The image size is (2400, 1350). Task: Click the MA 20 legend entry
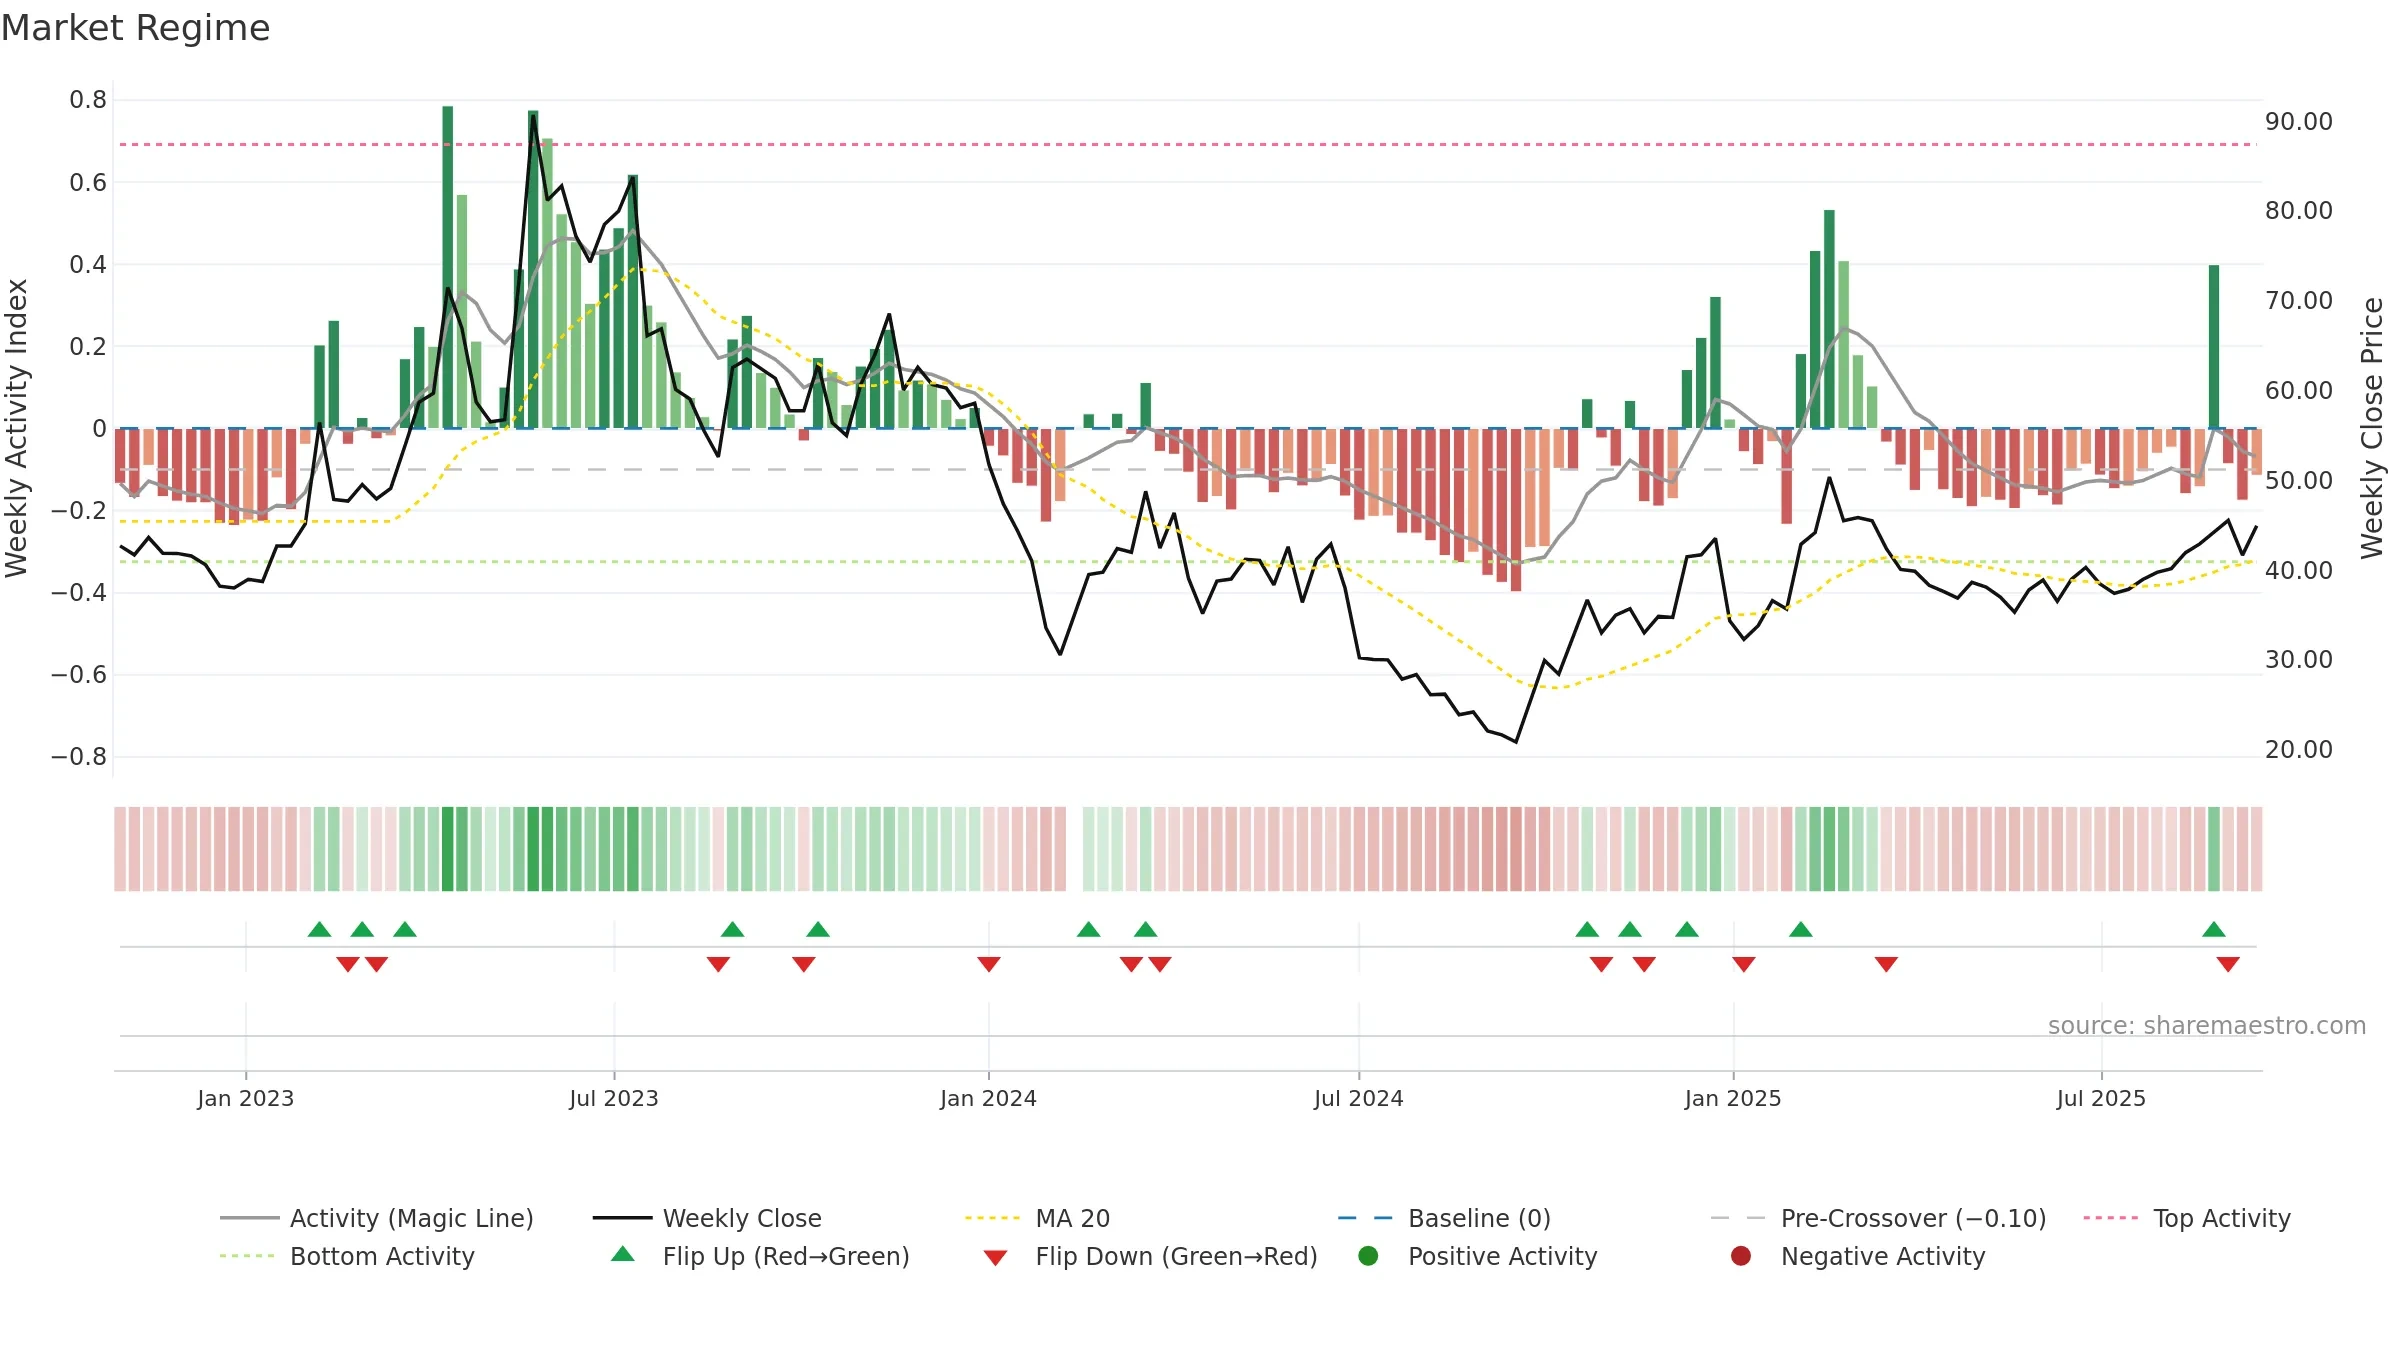1037,1218
